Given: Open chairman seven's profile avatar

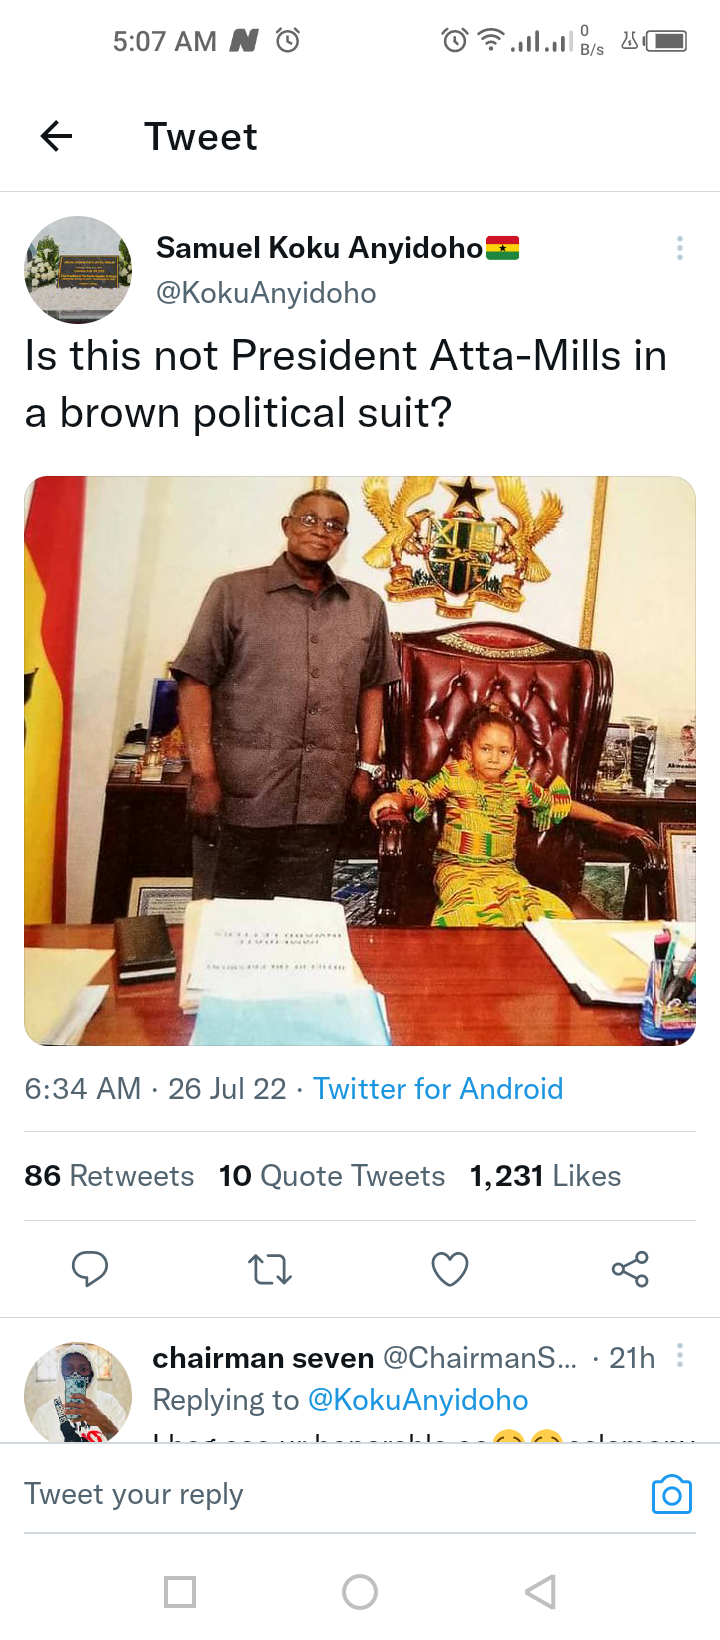Looking at the screenshot, I should point(78,1392).
